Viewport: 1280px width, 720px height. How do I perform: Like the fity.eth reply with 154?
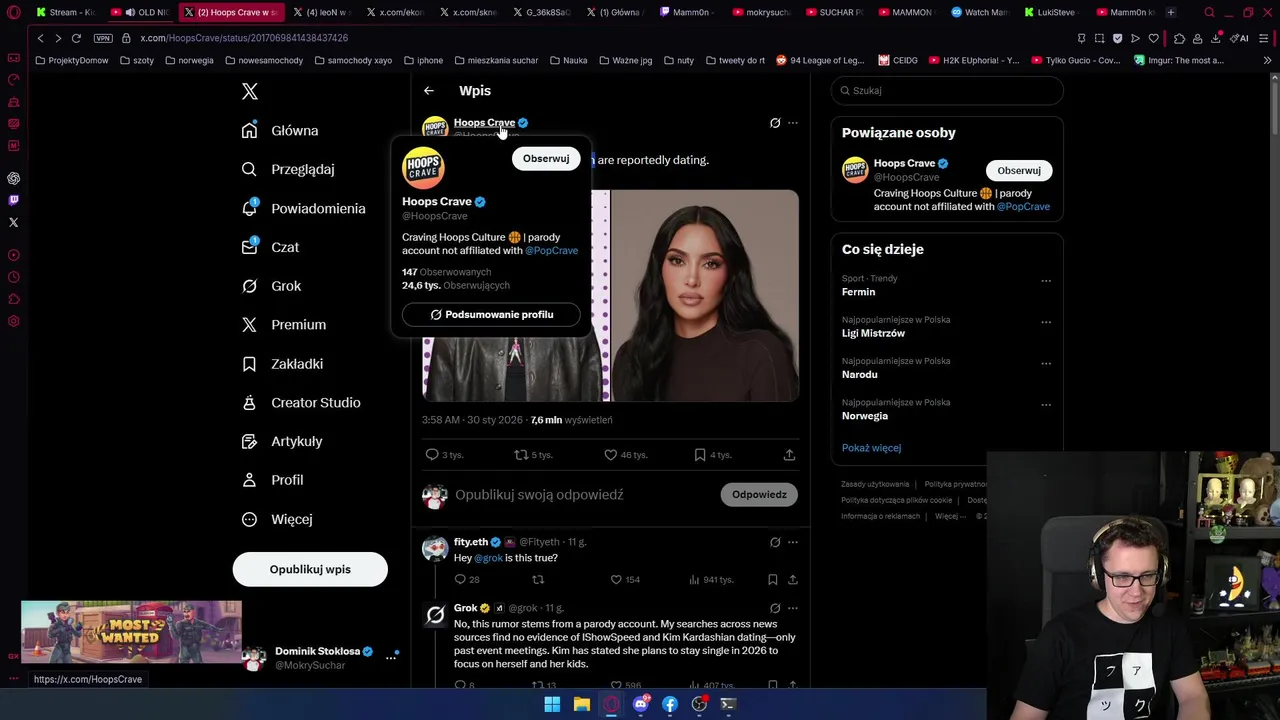[x=616, y=580]
